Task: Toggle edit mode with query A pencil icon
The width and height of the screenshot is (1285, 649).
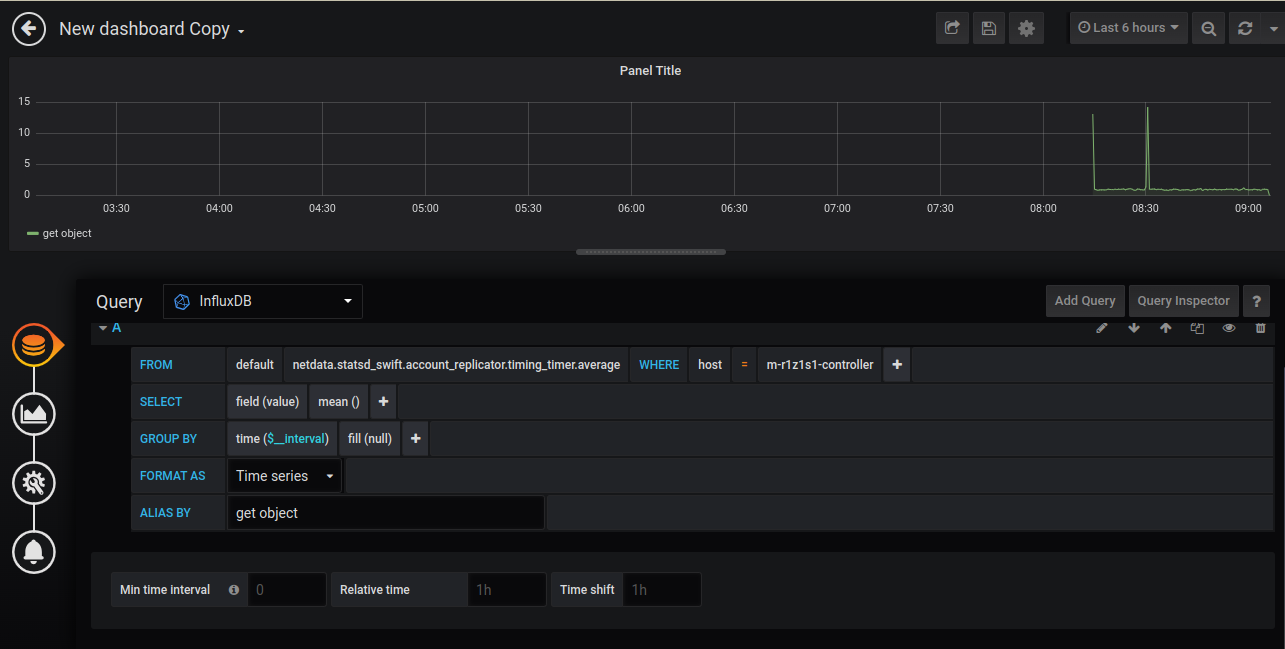Action: (1102, 328)
